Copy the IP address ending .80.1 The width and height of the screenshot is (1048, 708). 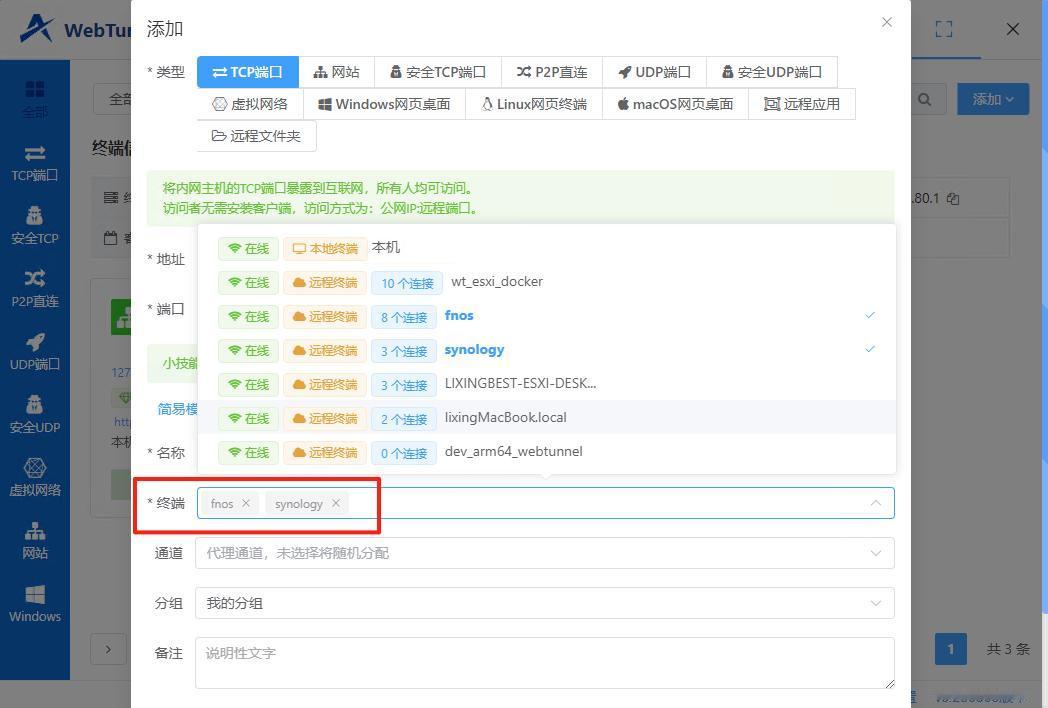tap(954, 199)
